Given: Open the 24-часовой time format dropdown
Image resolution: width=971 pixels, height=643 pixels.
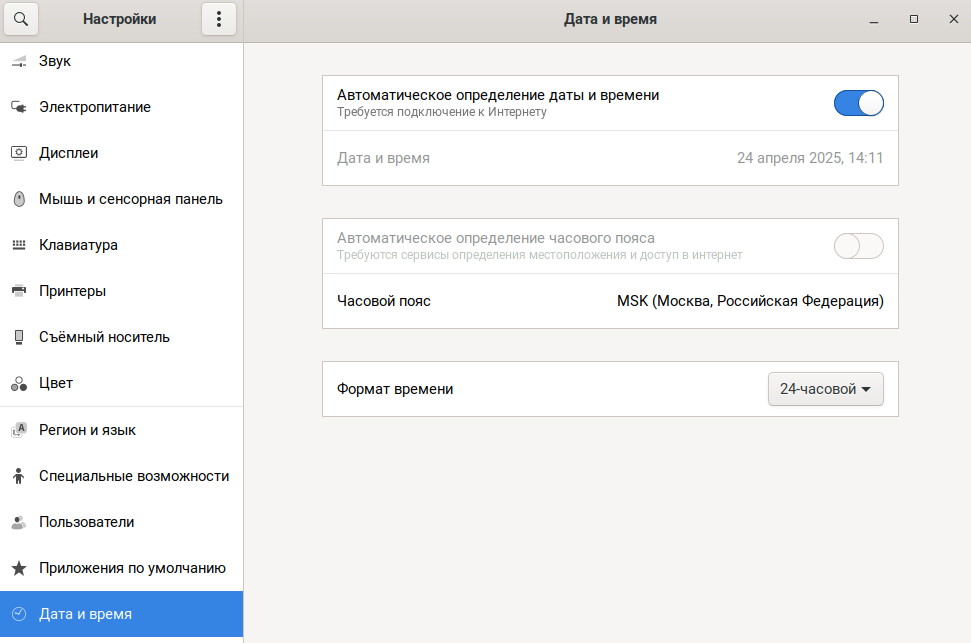Looking at the screenshot, I should point(825,389).
